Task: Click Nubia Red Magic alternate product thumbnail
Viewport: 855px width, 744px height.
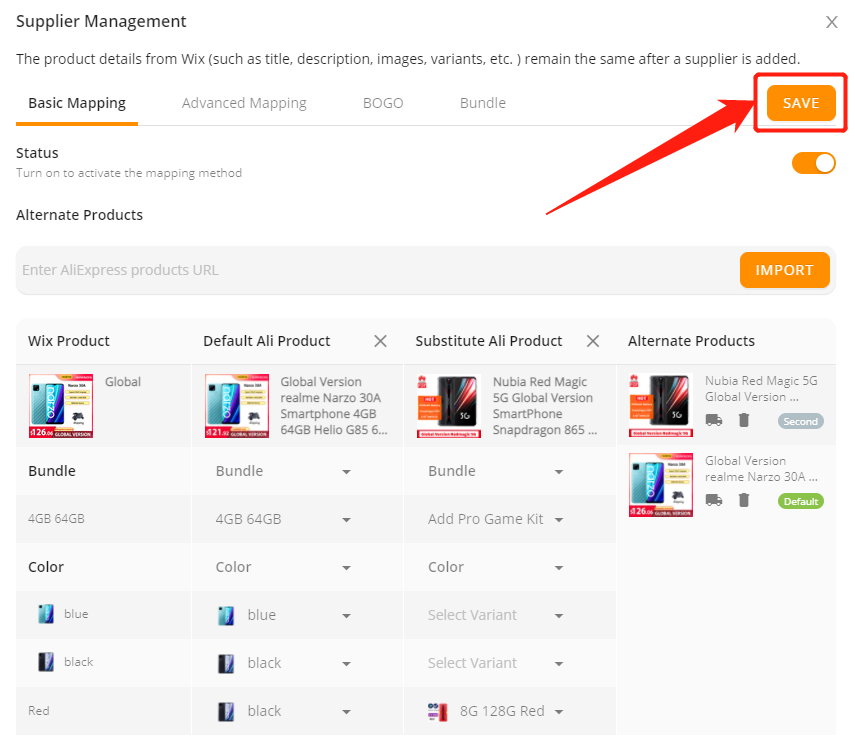Action: point(661,405)
